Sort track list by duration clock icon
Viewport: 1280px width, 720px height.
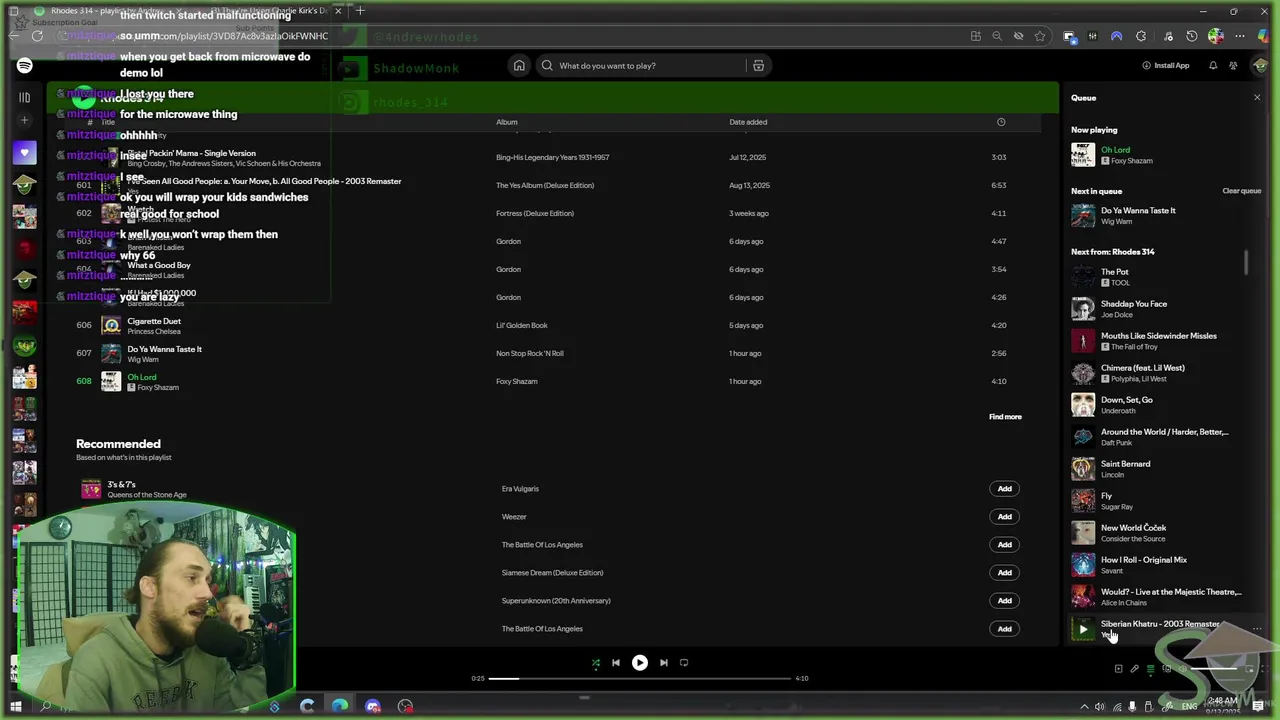tap(1001, 122)
